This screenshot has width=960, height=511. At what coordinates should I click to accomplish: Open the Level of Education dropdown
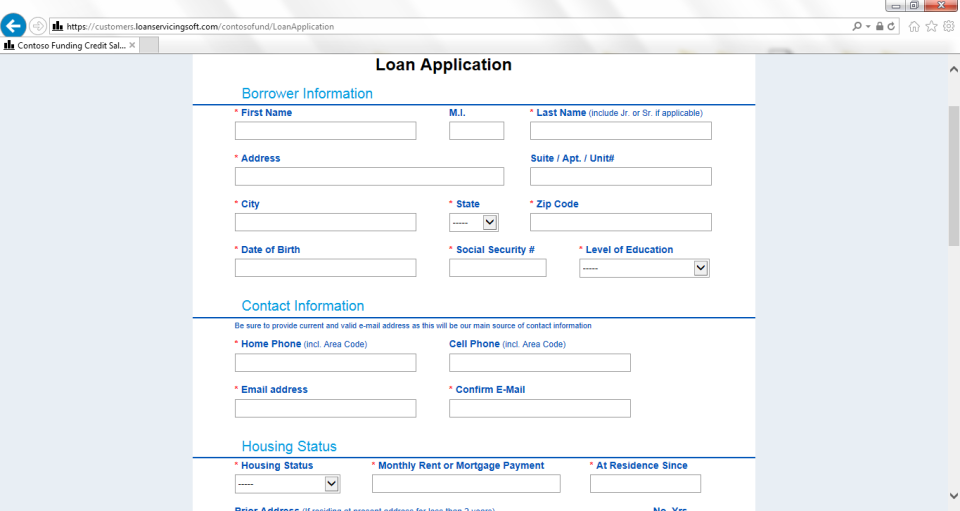(x=644, y=268)
